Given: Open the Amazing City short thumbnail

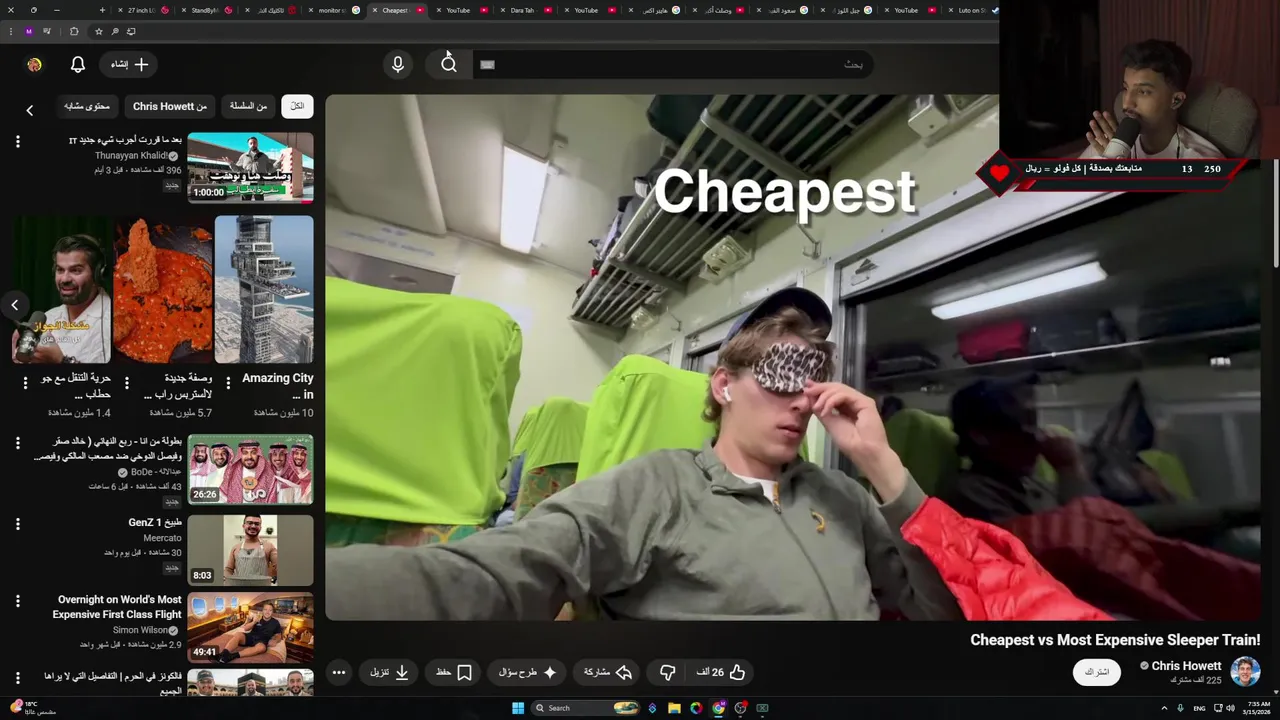Looking at the screenshot, I should click(264, 290).
